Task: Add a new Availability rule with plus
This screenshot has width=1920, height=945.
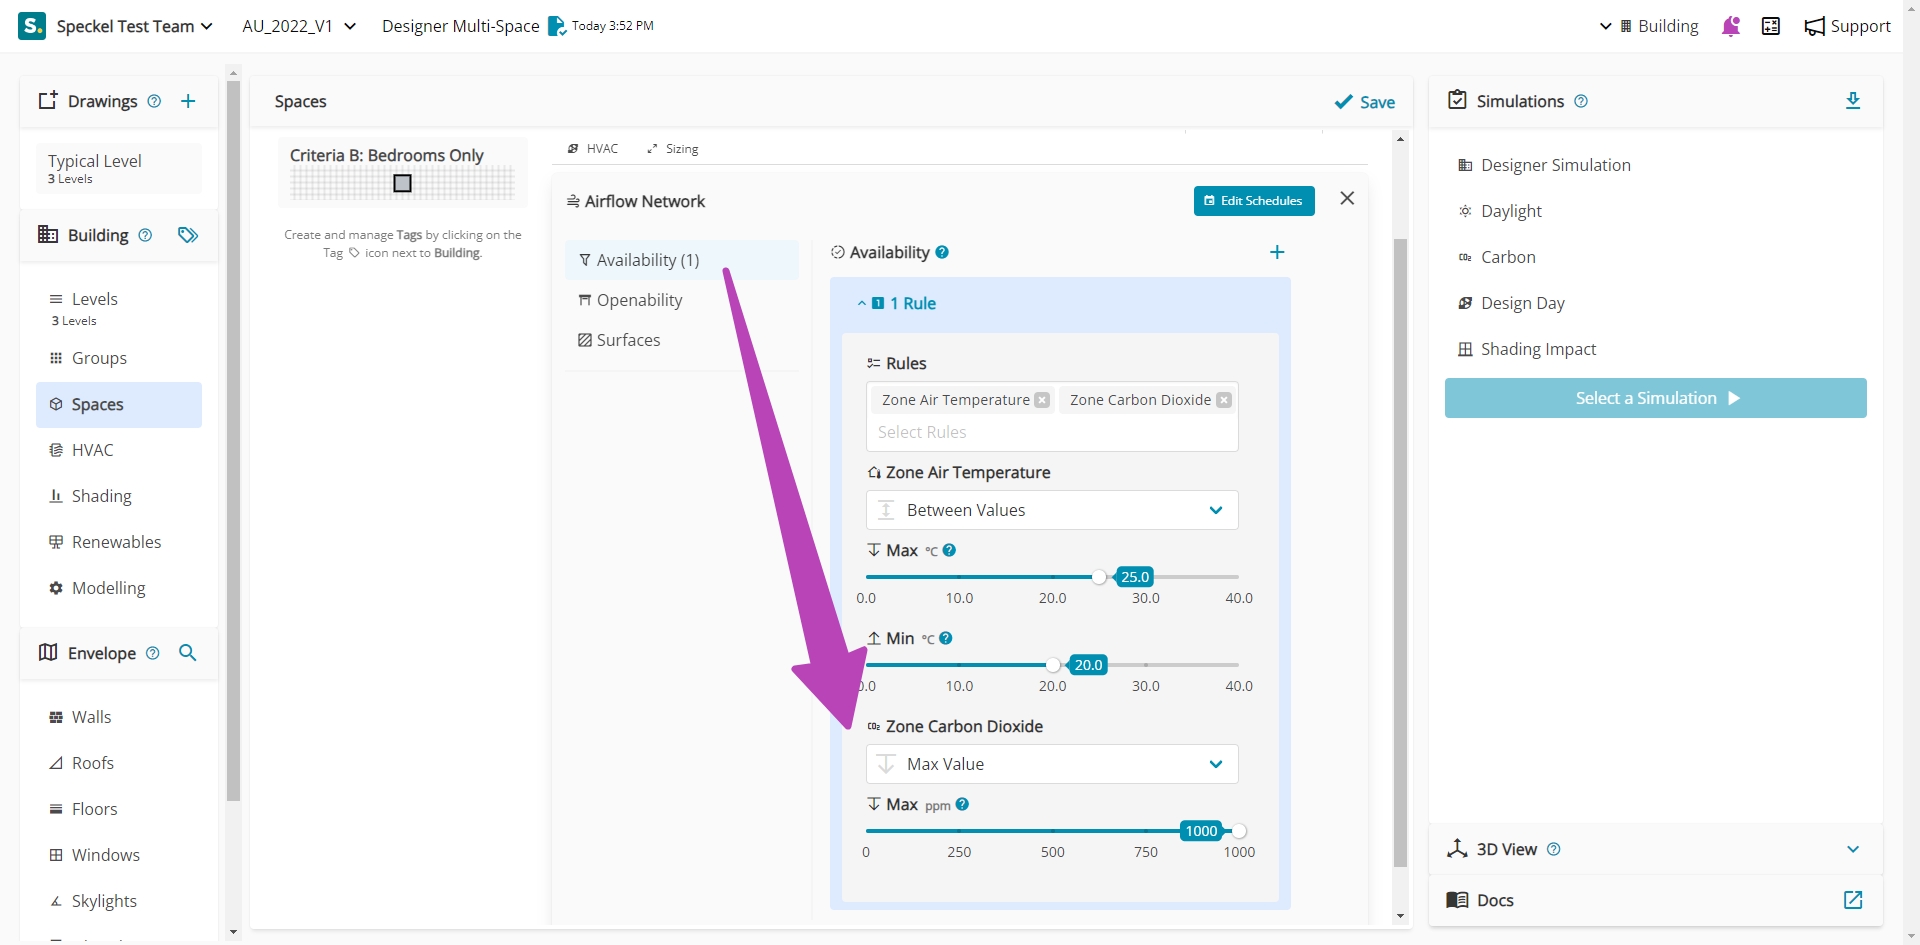Action: click(x=1277, y=252)
